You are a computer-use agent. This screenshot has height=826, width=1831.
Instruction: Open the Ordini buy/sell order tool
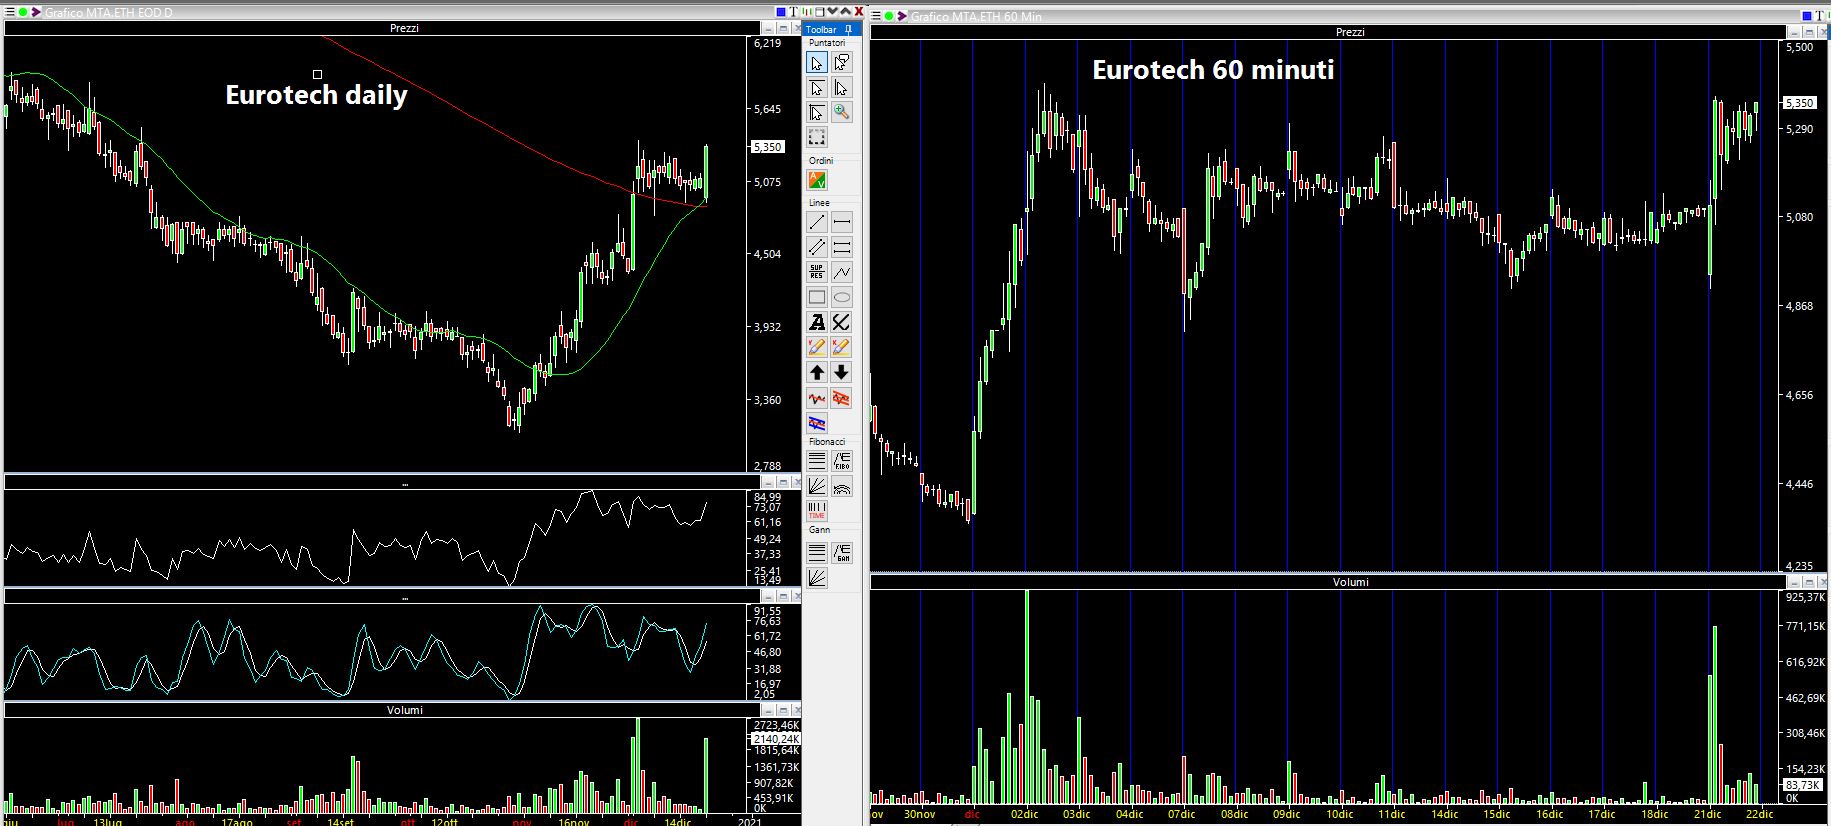coord(817,180)
